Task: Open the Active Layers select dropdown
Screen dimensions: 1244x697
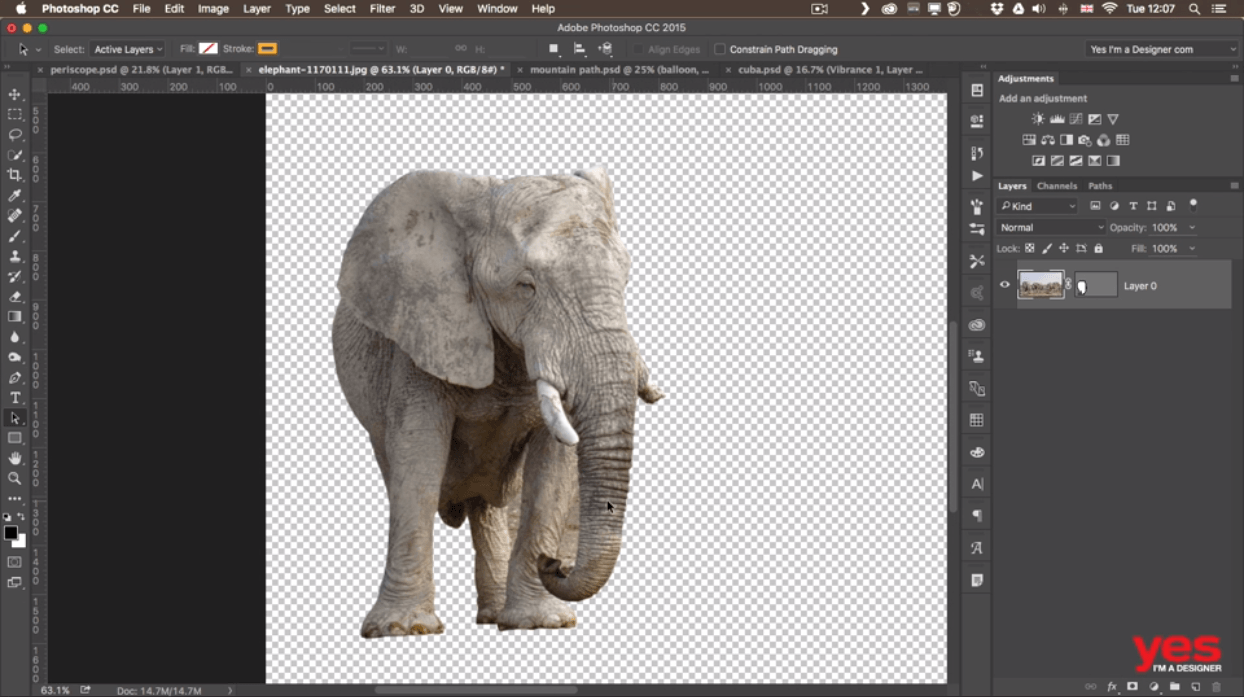Action: click(x=128, y=49)
